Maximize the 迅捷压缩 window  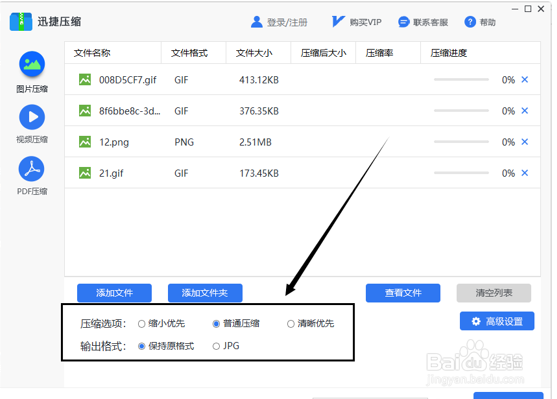[528, 9]
